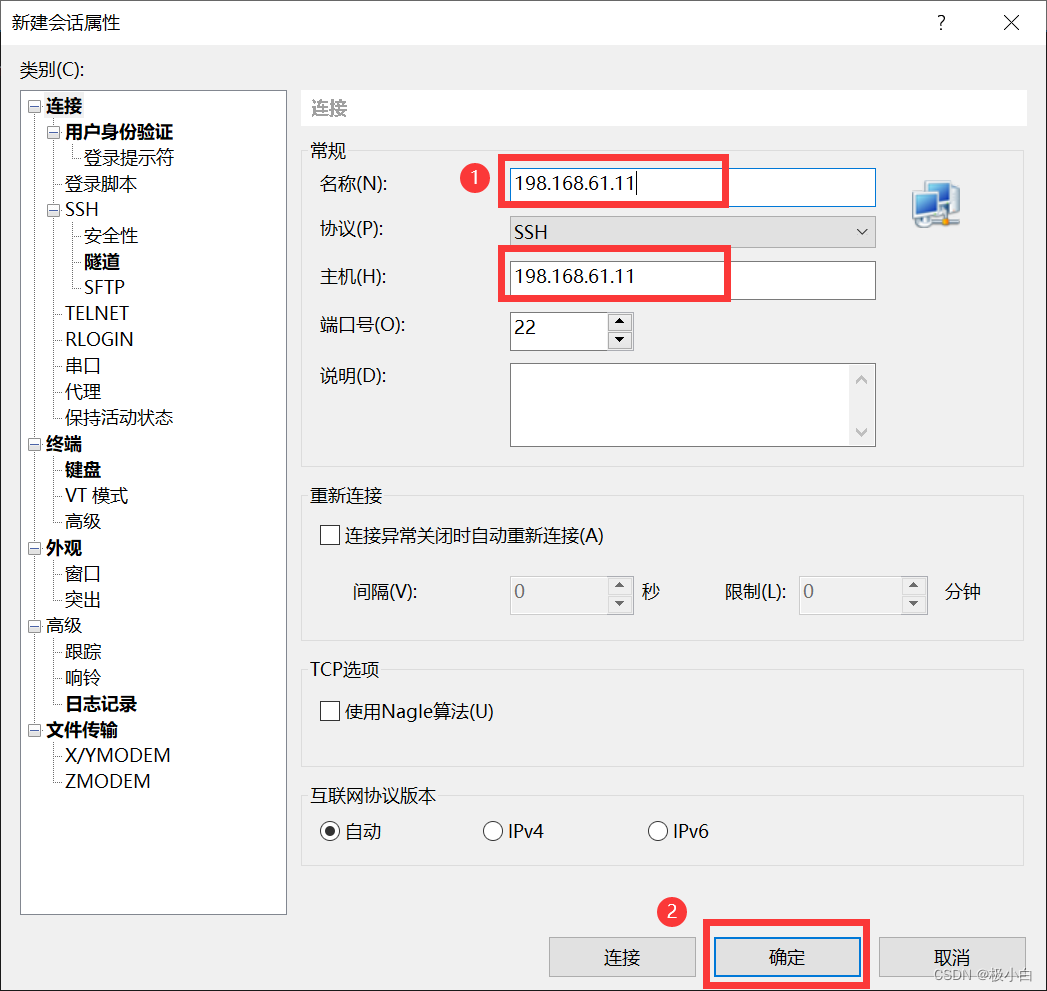Open the ZMODEM settings page
This screenshot has width=1047, height=991.
coord(105,781)
